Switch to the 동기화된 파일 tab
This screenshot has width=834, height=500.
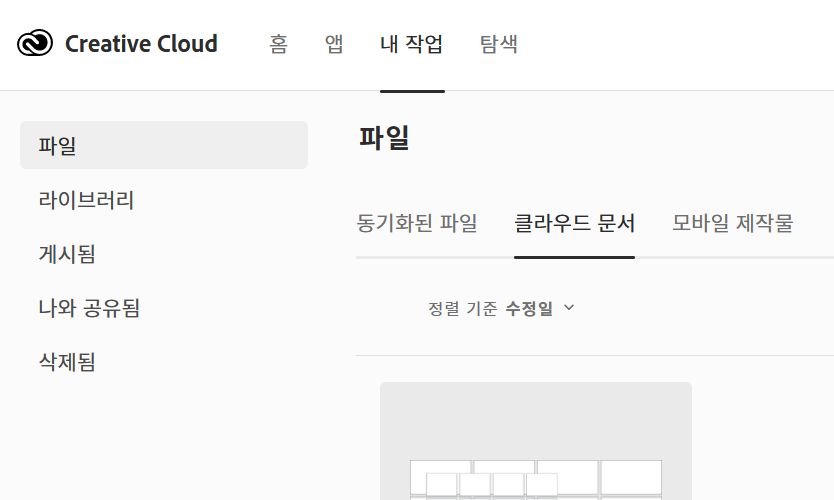[417, 223]
